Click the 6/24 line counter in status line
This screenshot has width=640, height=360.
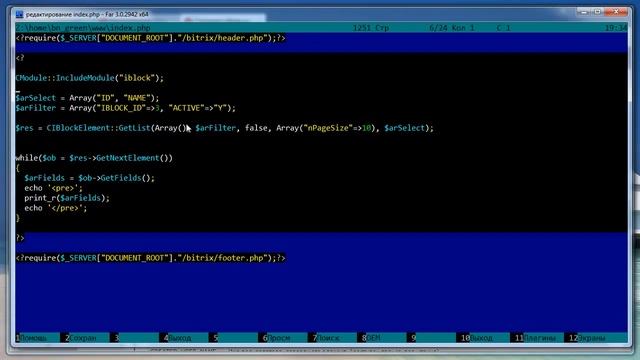pyautogui.click(x=438, y=28)
